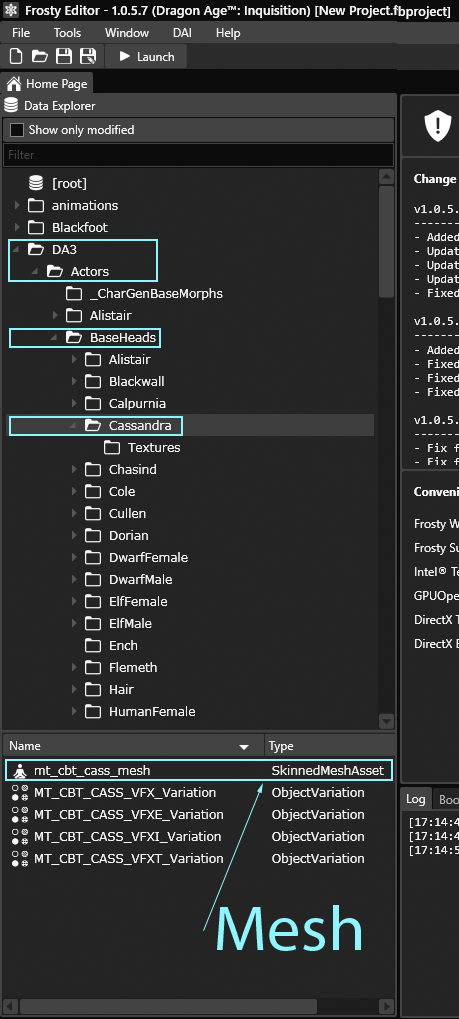
Task: Expand the Blackwall folder
Action: 75,381
